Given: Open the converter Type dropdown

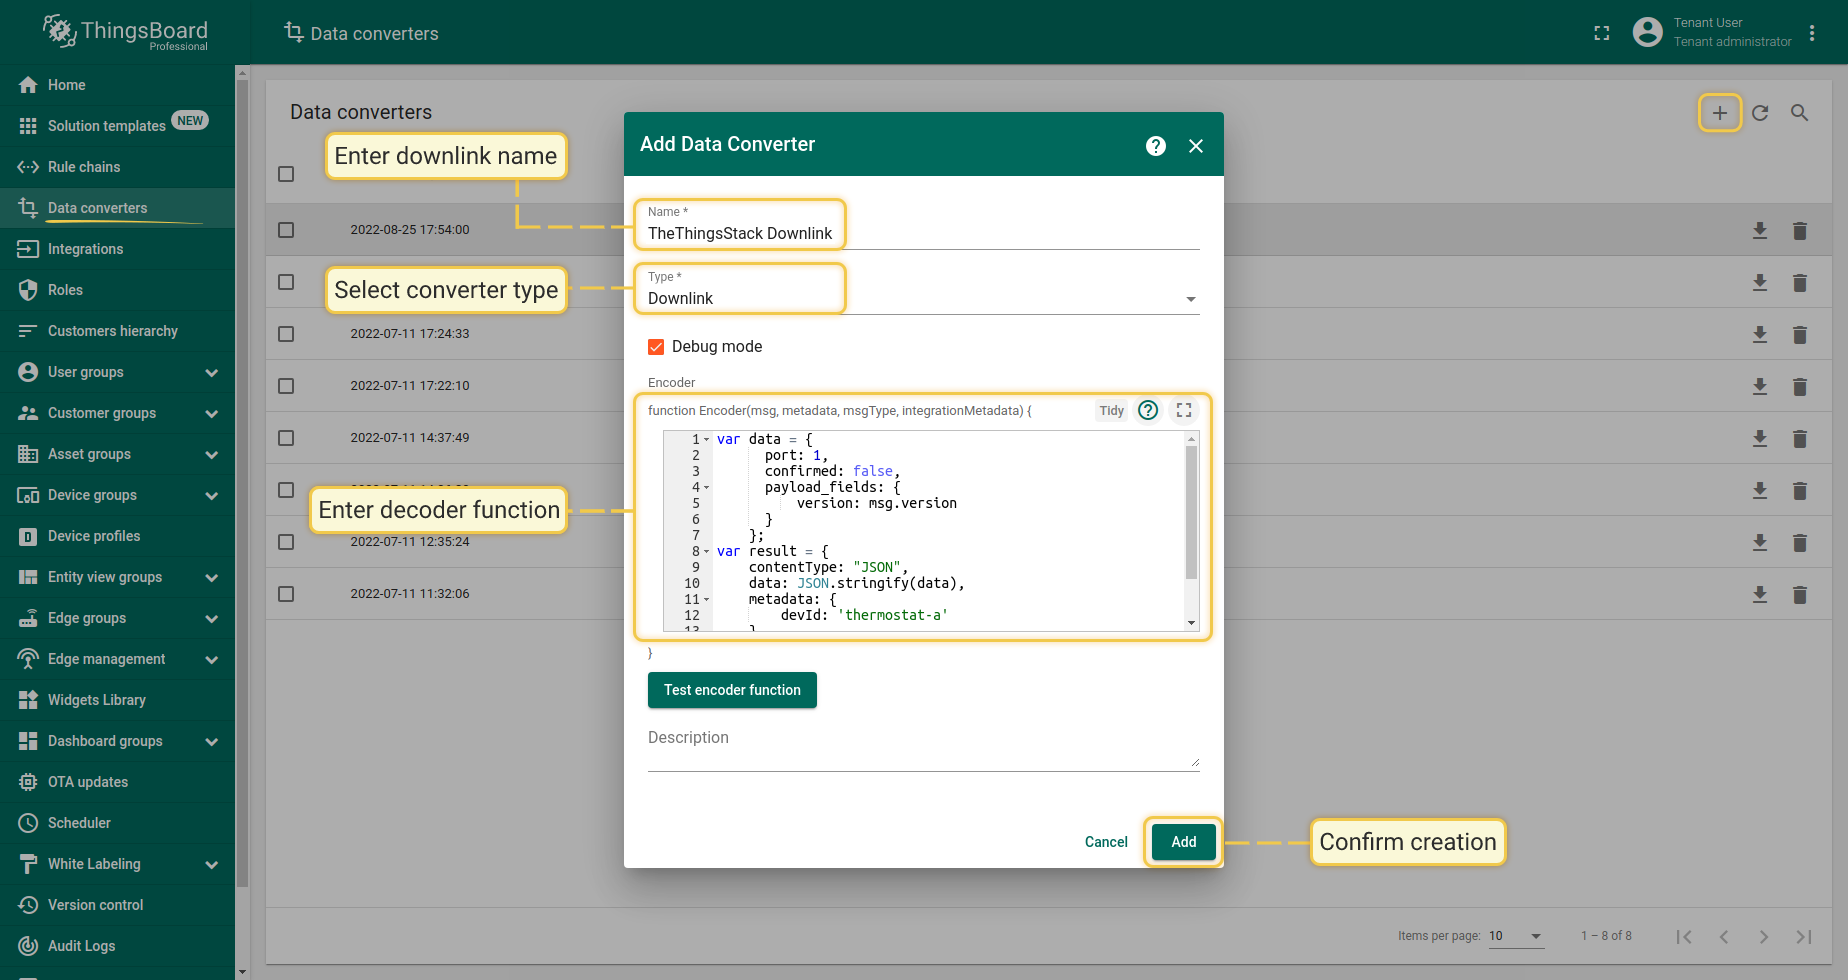Looking at the screenshot, I should pyautogui.click(x=923, y=299).
